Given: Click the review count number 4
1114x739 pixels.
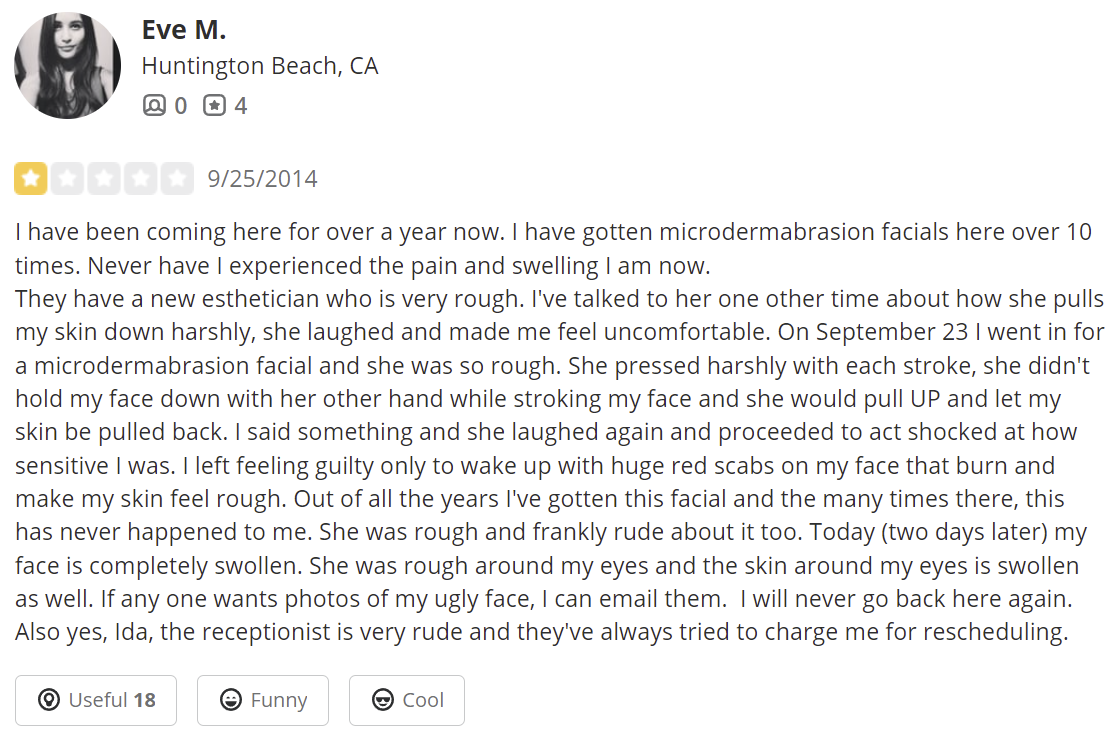Looking at the screenshot, I should click(x=241, y=106).
